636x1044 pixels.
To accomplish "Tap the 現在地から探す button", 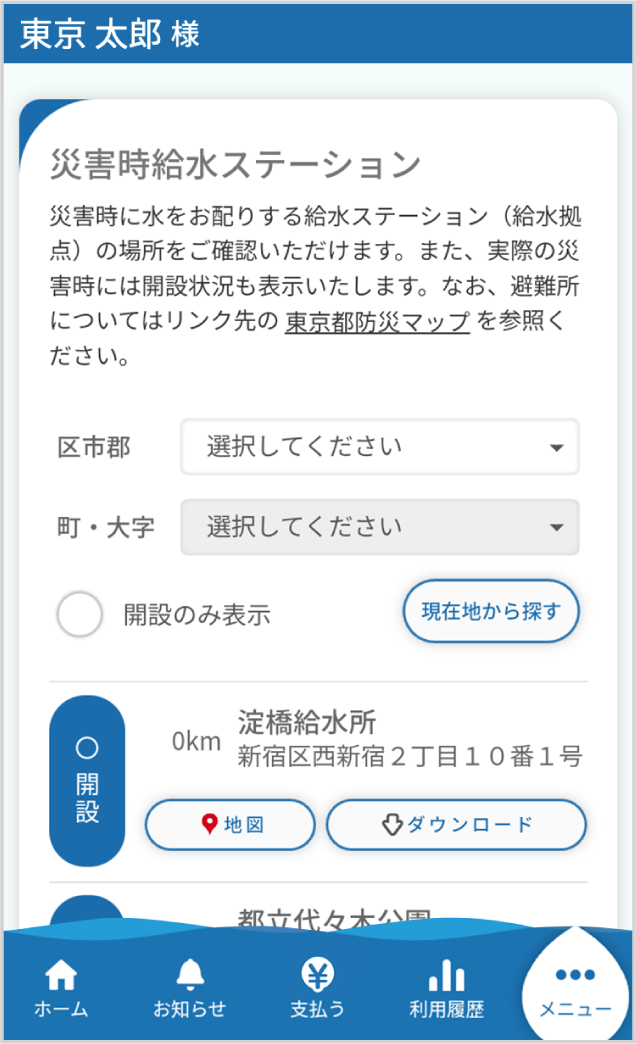I will pos(490,612).
